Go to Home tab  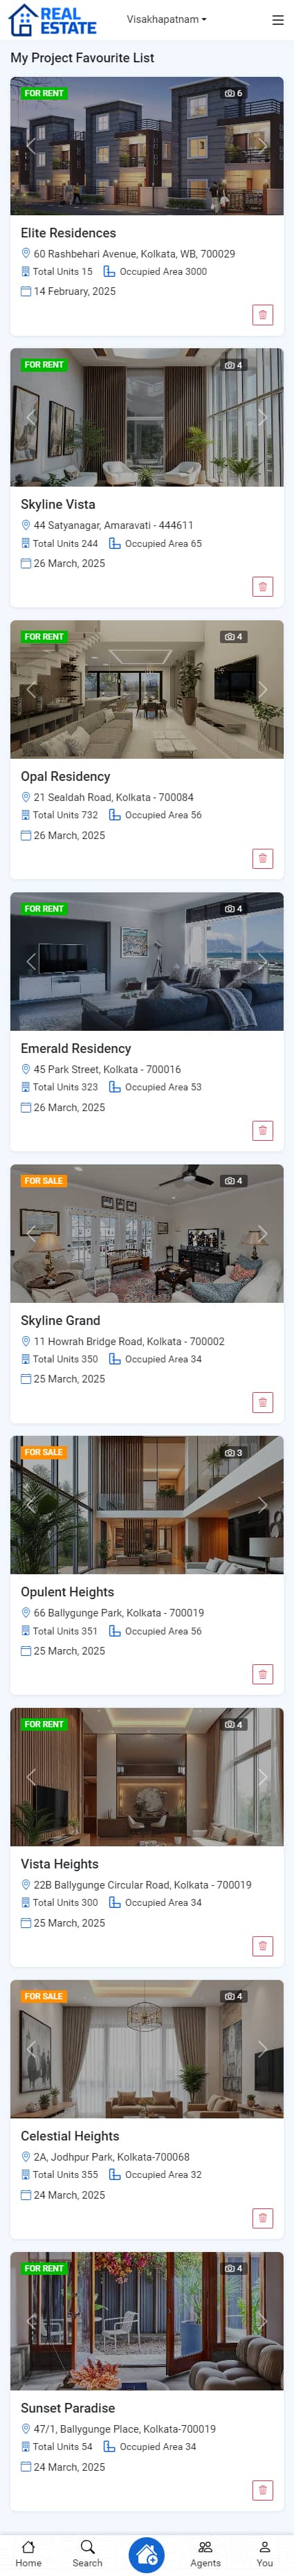(29, 2554)
